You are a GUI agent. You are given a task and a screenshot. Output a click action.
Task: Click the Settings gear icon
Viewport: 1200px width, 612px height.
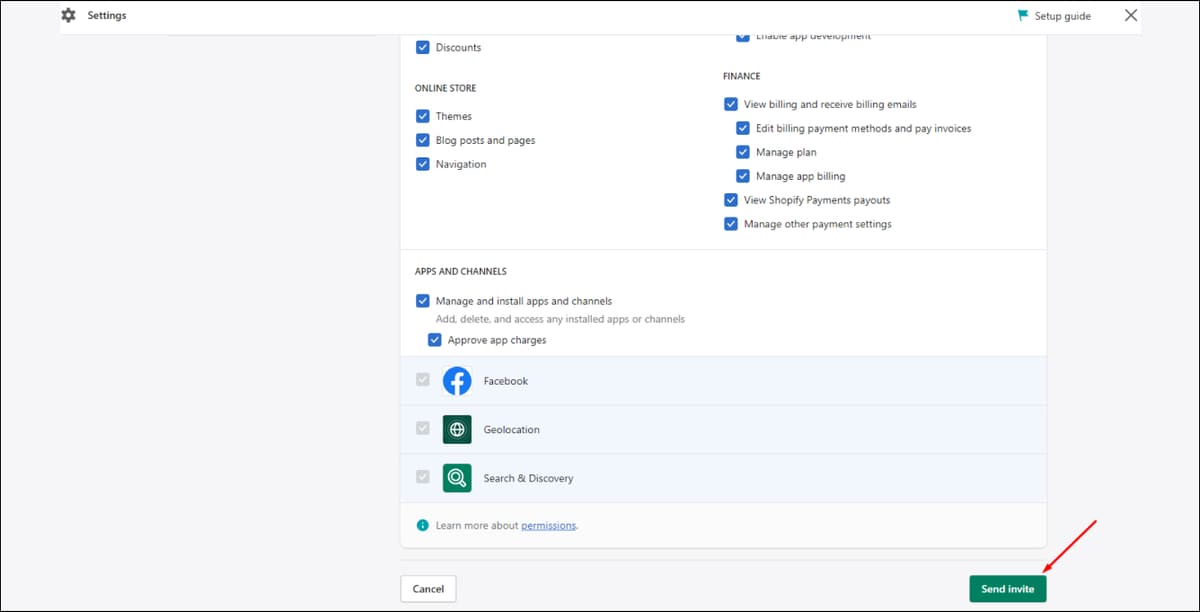tap(68, 16)
